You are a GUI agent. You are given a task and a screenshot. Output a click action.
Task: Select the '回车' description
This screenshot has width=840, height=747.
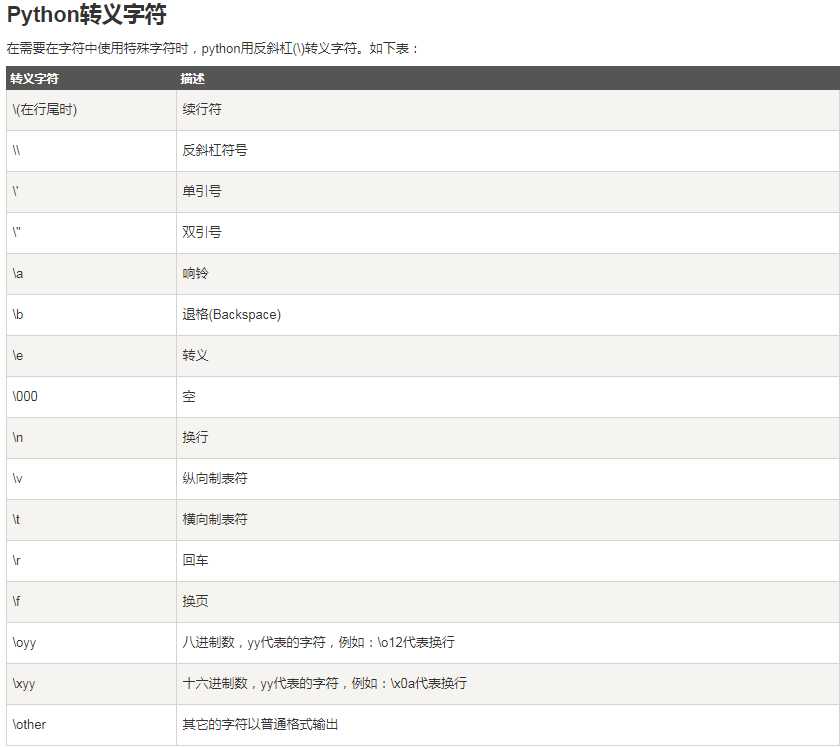pos(196,561)
